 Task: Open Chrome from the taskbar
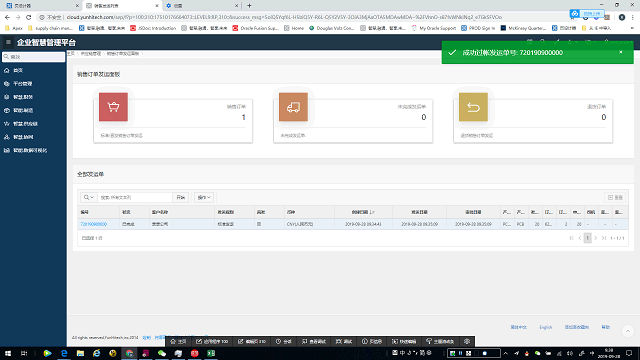(129, 353)
